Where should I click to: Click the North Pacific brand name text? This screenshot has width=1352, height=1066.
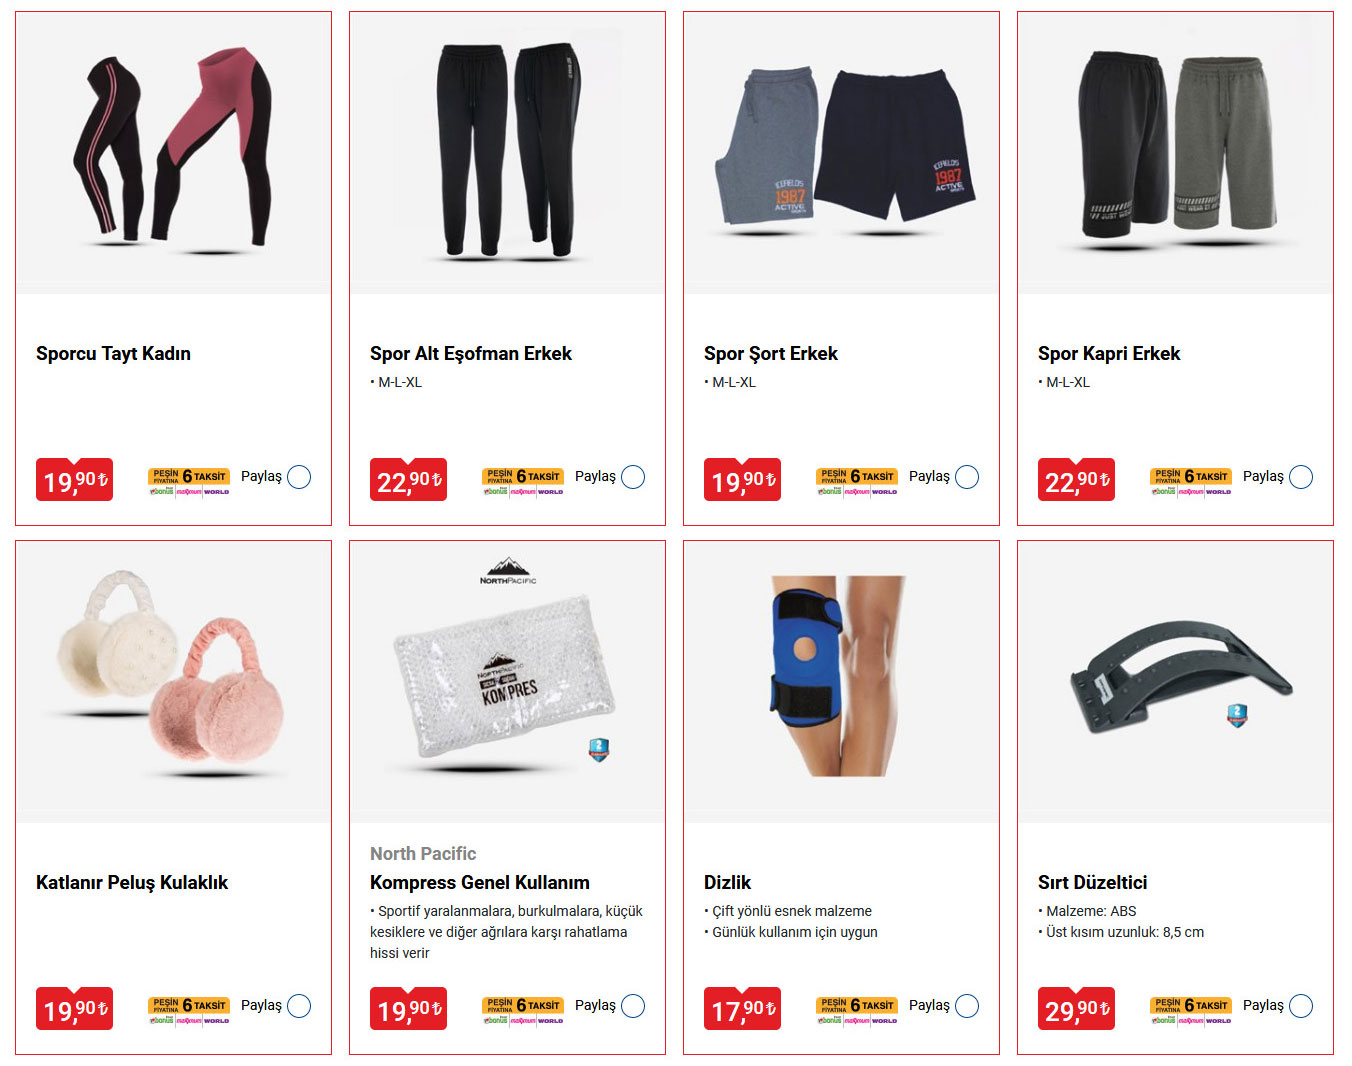coord(423,853)
